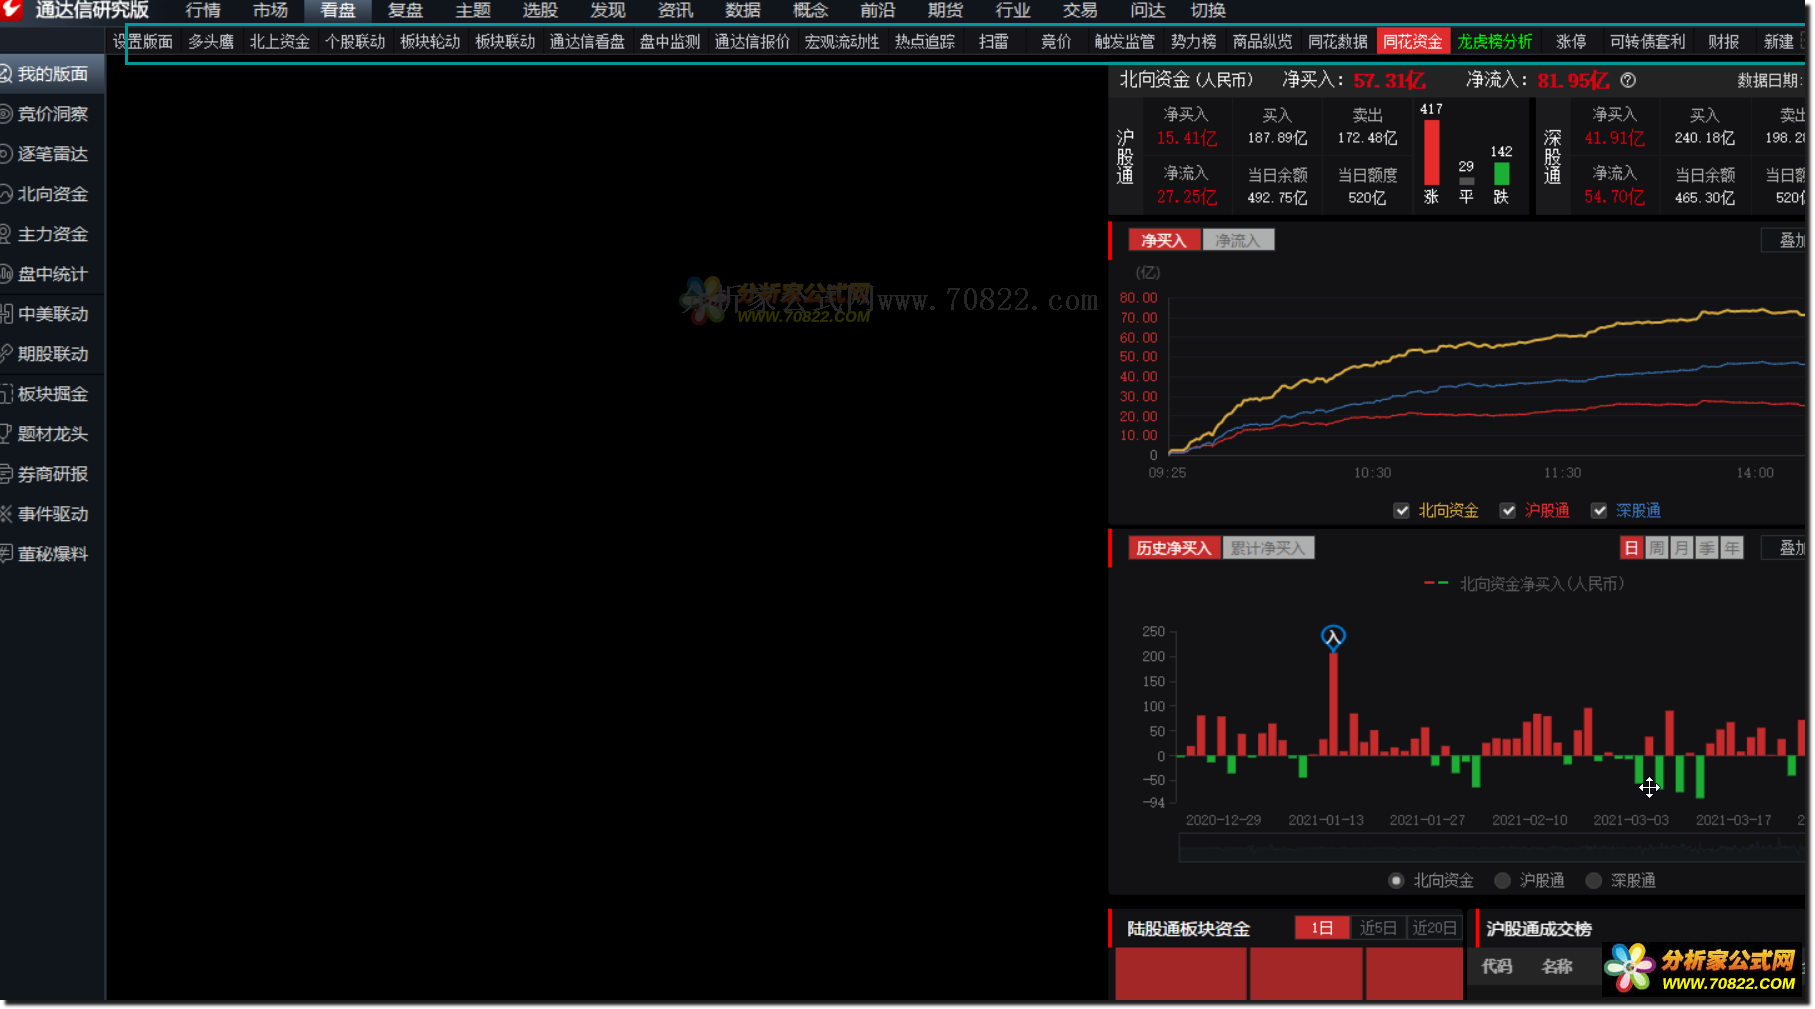Open 板块轮动 layout tab

tap(430, 42)
